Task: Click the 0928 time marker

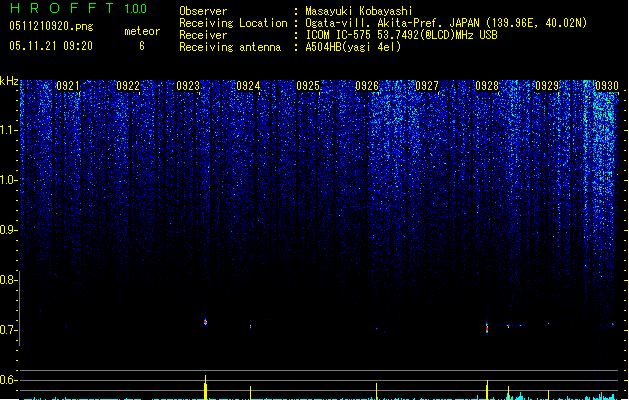Action: [487, 86]
